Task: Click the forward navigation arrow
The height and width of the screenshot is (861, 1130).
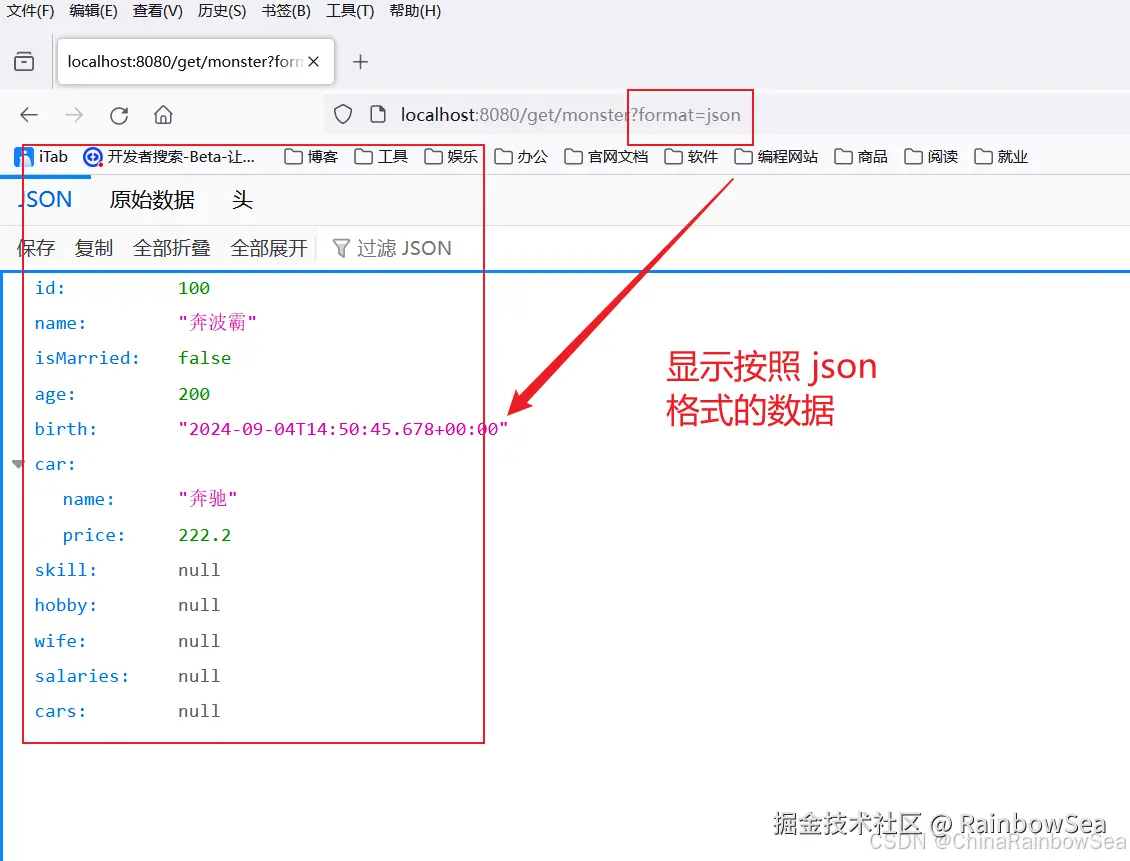Action: pyautogui.click(x=74, y=115)
